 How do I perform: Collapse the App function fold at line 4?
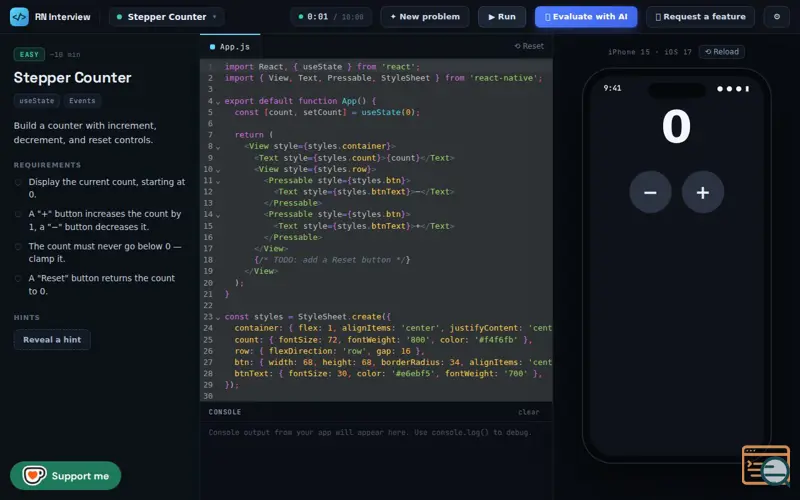pos(218,102)
